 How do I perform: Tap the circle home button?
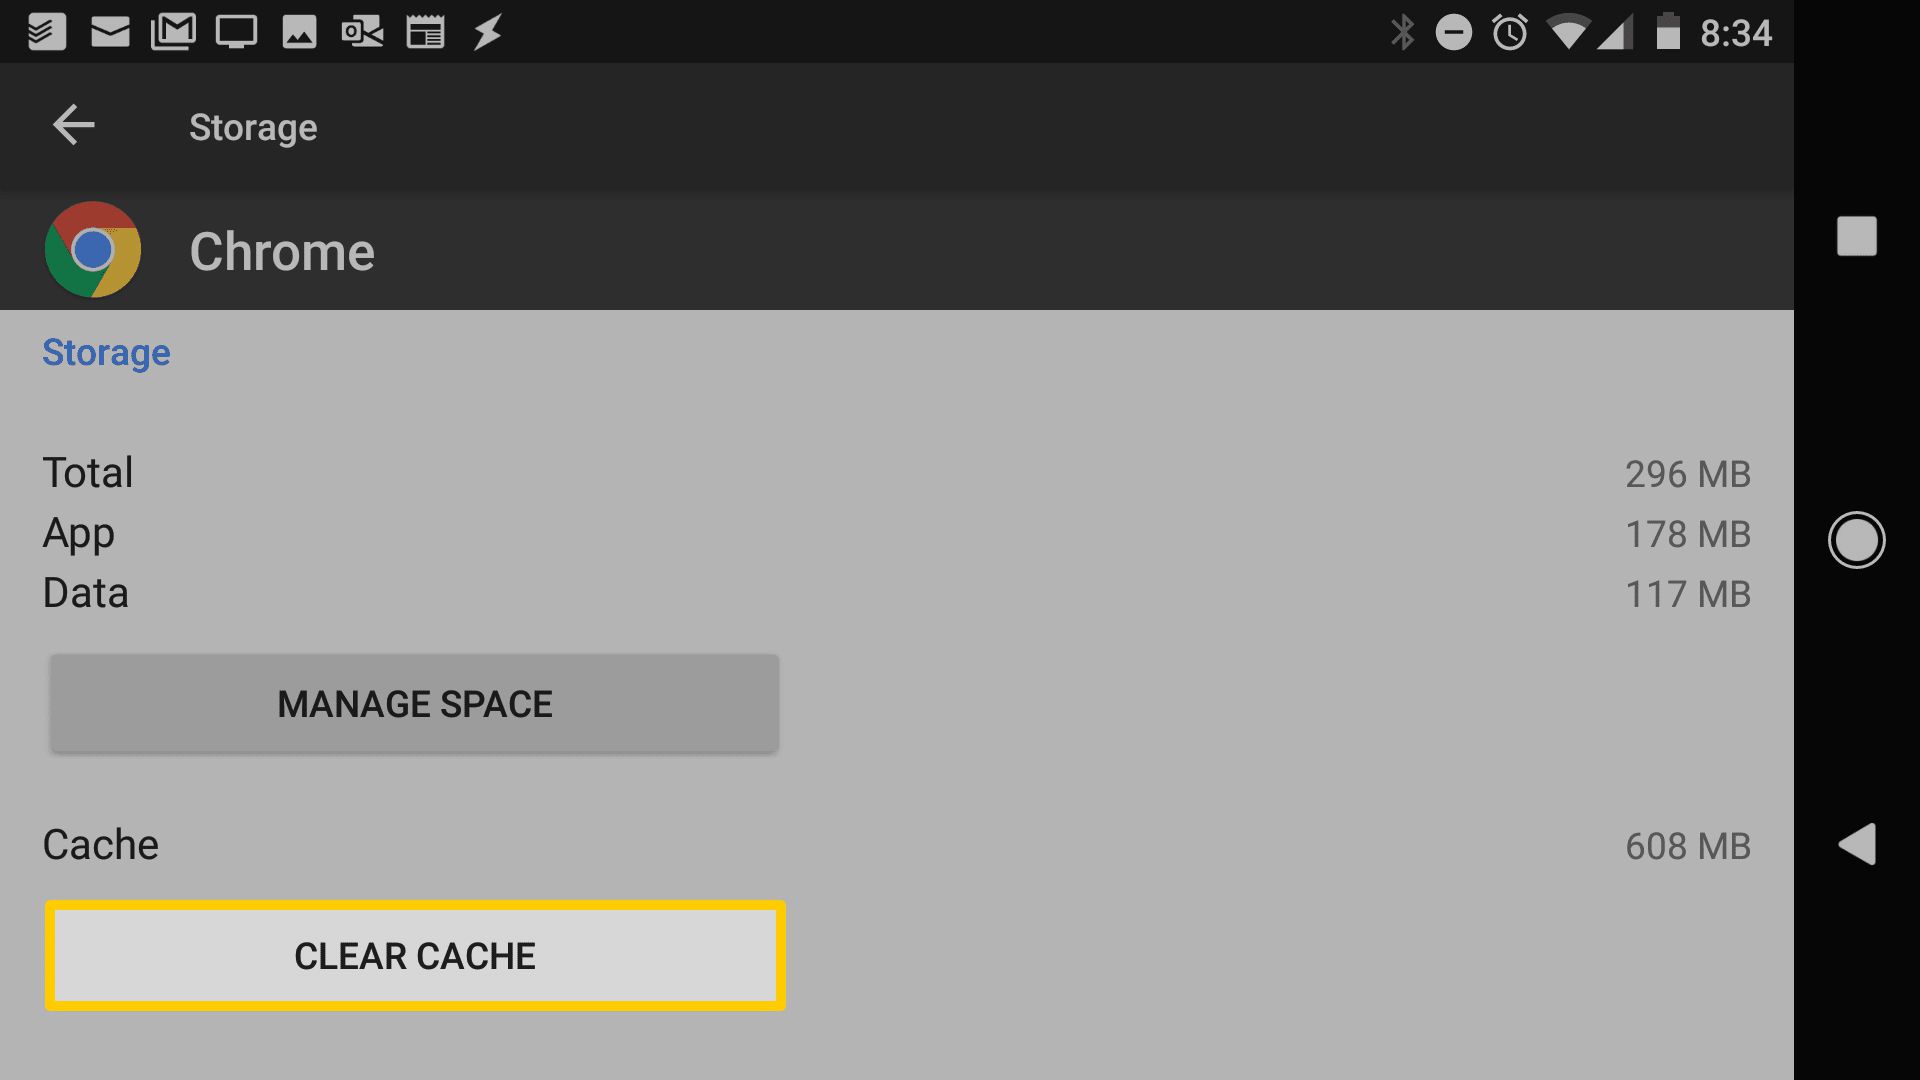tap(1859, 539)
